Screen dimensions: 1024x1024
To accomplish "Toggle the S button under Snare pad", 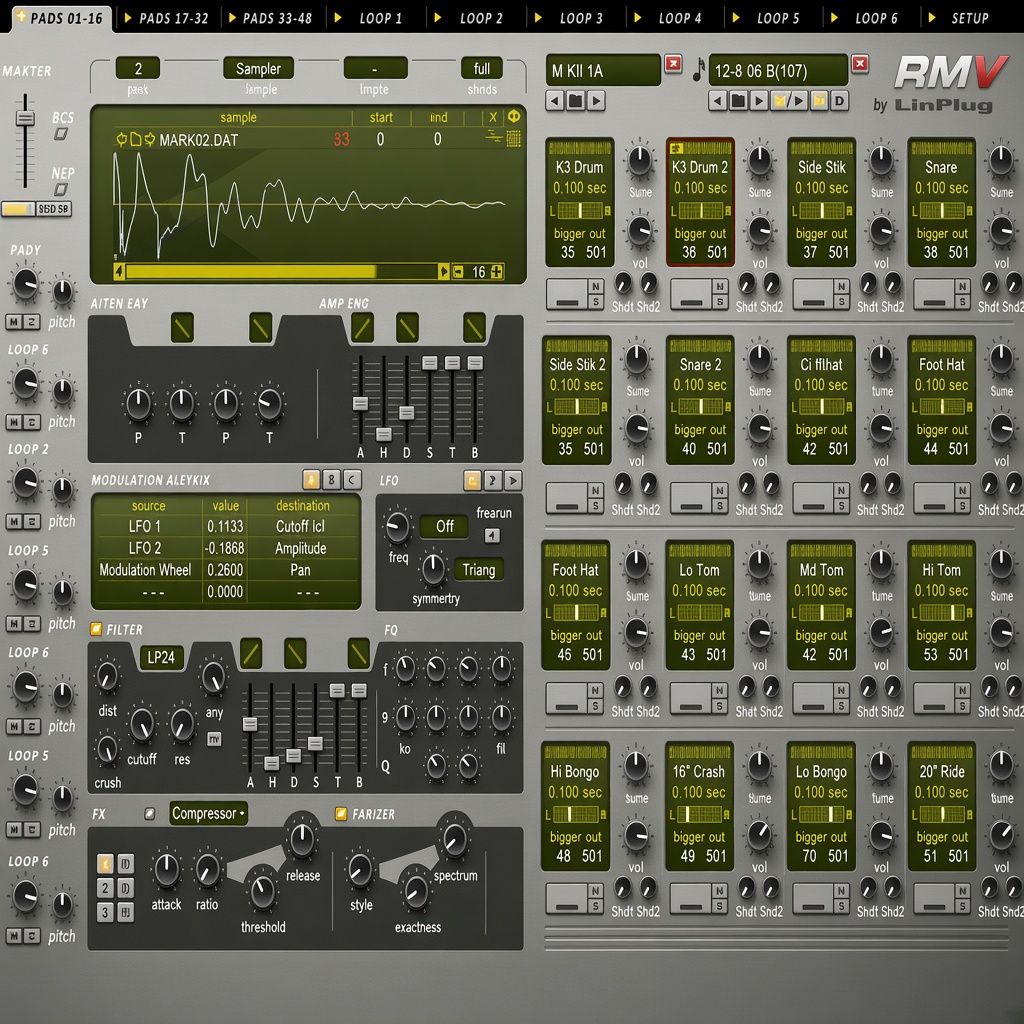I will click(963, 302).
